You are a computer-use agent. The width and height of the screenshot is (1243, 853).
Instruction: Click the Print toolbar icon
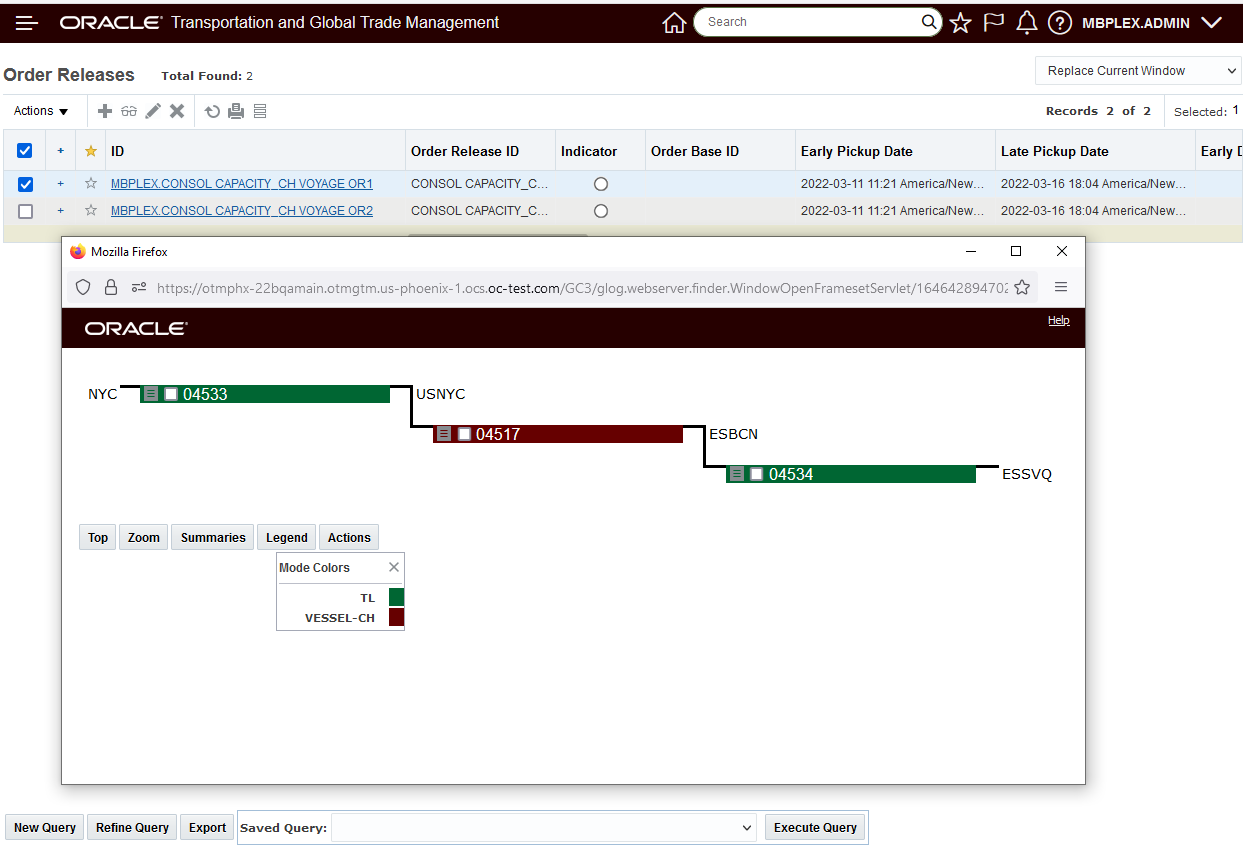pos(236,111)
